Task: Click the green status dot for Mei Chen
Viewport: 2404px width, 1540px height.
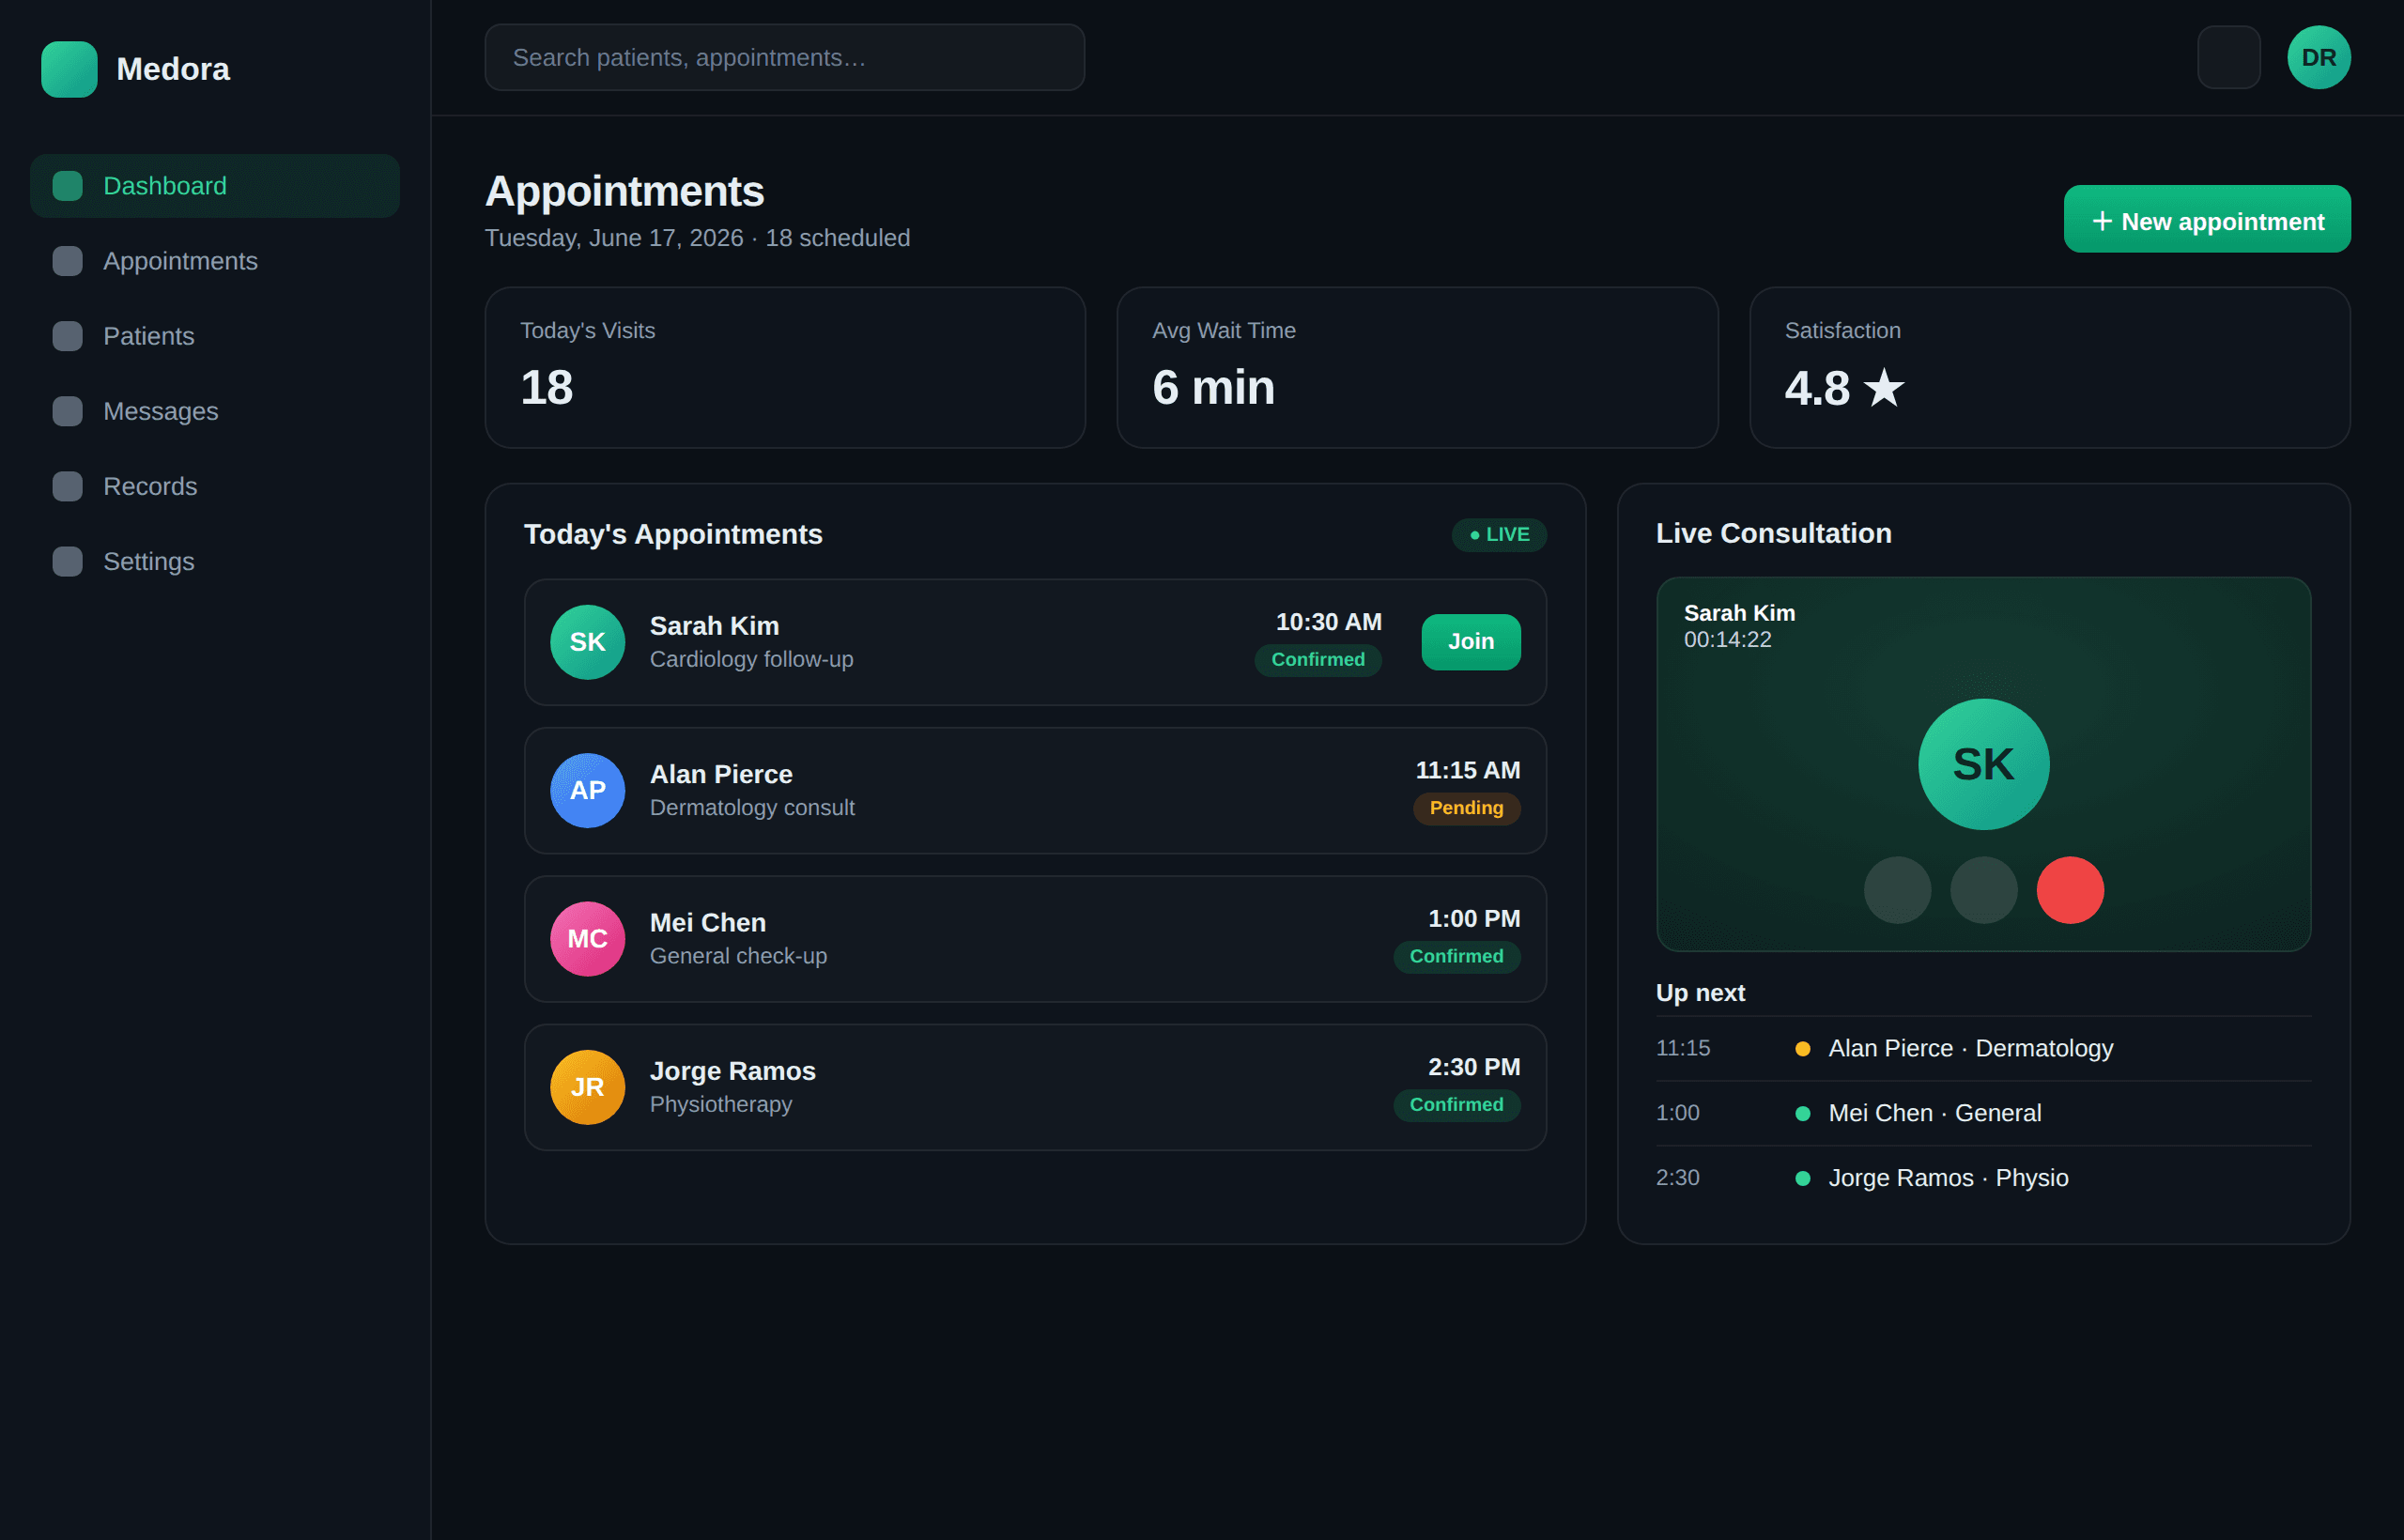Action: (x=1802, y=1114)
